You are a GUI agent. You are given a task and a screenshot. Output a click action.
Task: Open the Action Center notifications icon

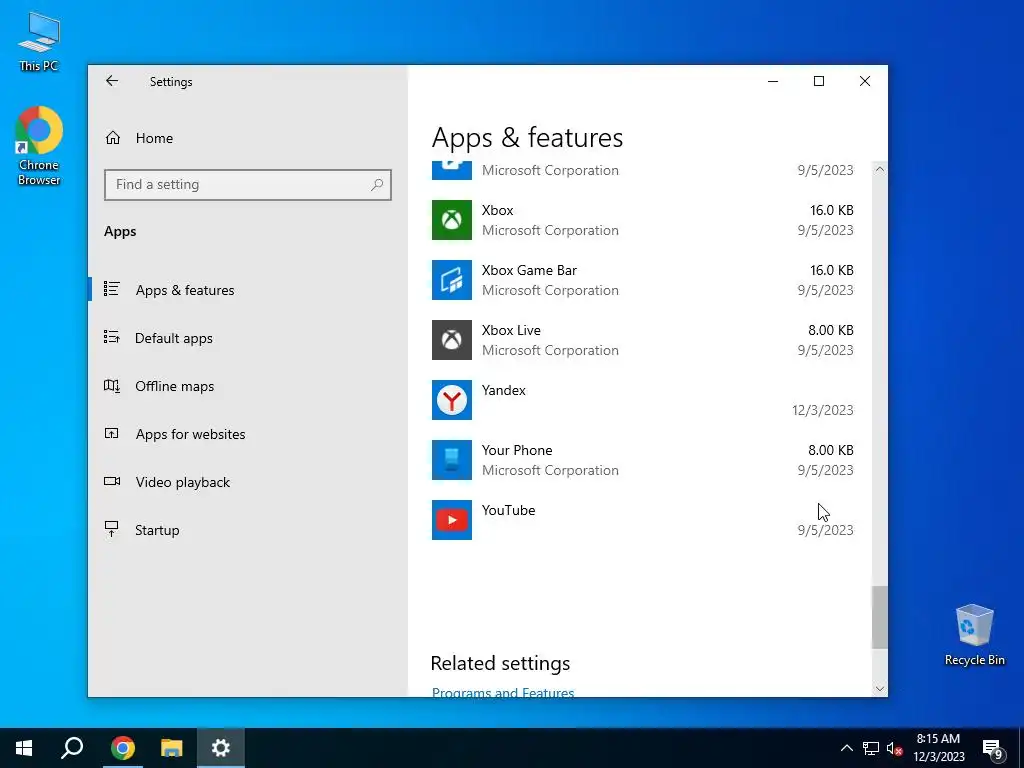993,749
